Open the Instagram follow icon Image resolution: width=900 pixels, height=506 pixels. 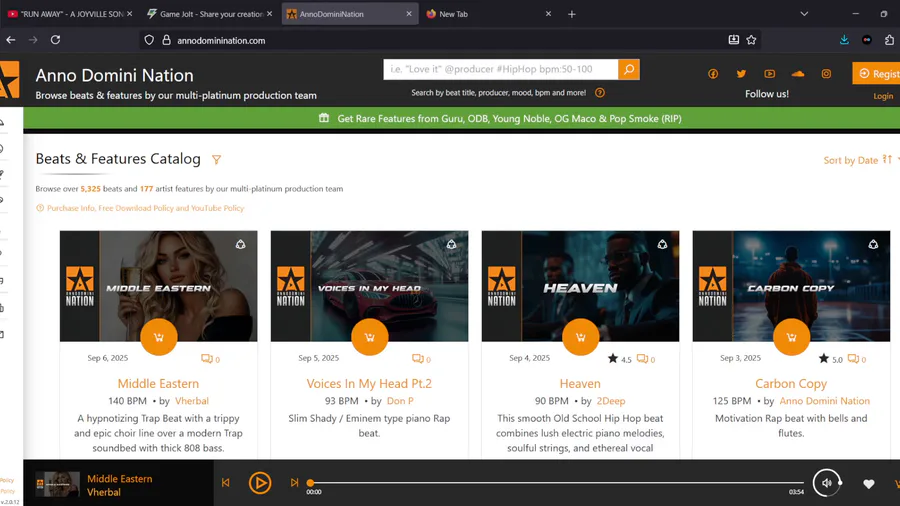tap(826, 74)
